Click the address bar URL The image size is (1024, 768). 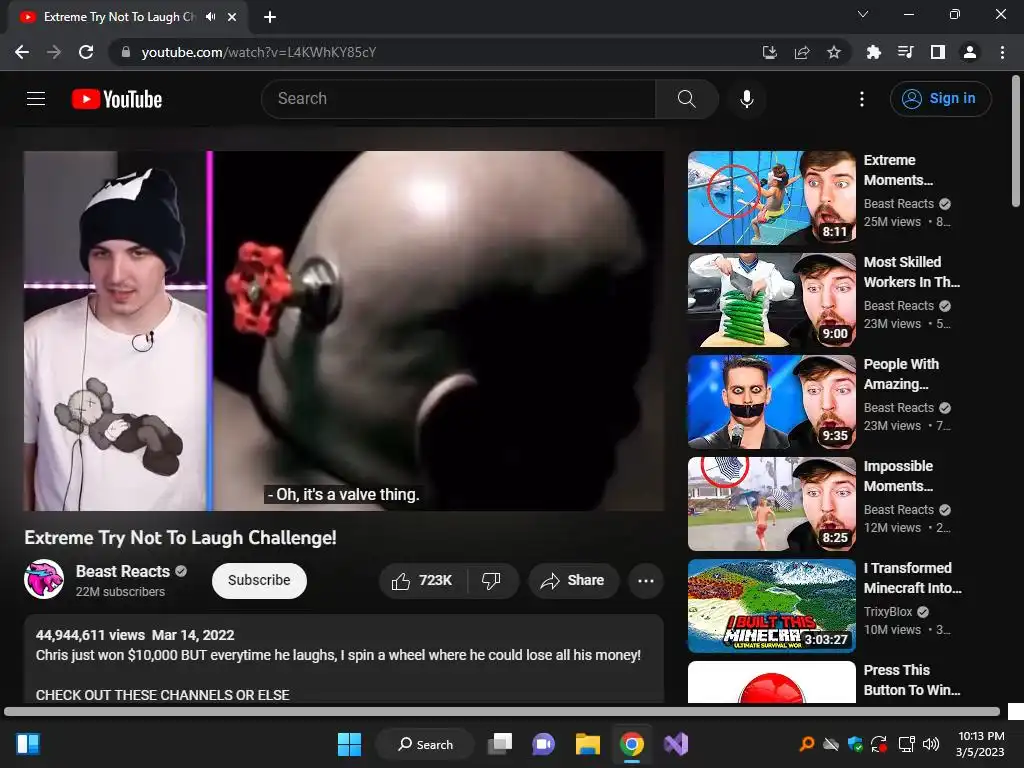pyautogui.click(x=259, y=52)
